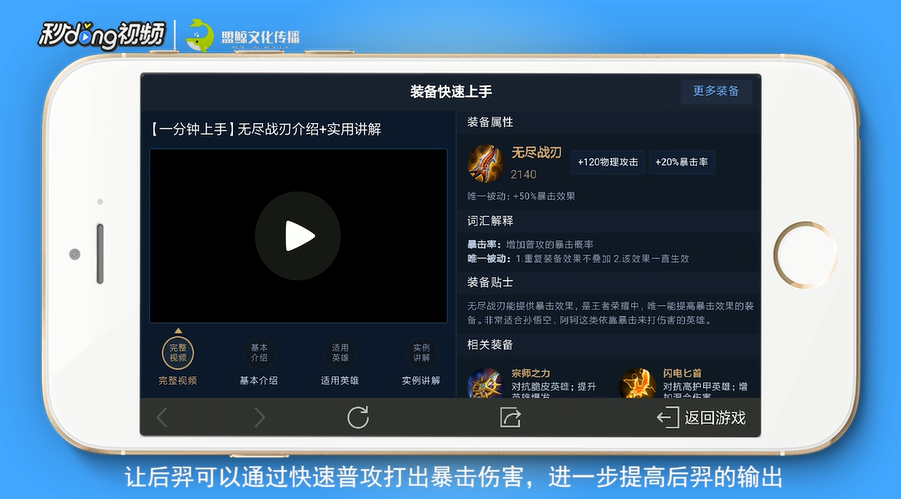Tap the 闪电匕首 equipment icon
This screenshot has width=901, height=499.
coord(637,383)
